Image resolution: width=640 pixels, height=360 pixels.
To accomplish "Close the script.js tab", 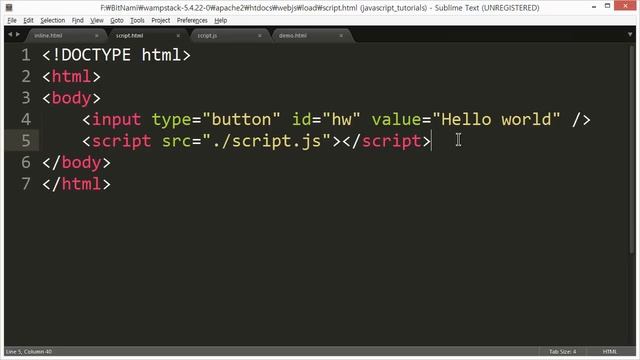I will pos(260,36).
